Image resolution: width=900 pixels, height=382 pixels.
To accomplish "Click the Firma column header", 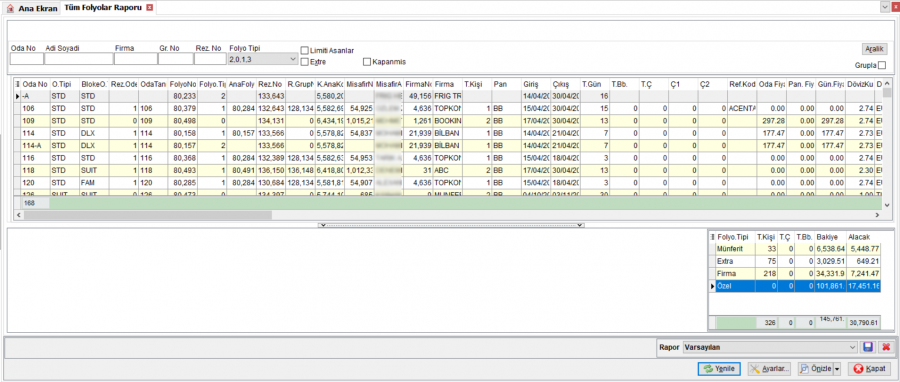I will point(448,84).
